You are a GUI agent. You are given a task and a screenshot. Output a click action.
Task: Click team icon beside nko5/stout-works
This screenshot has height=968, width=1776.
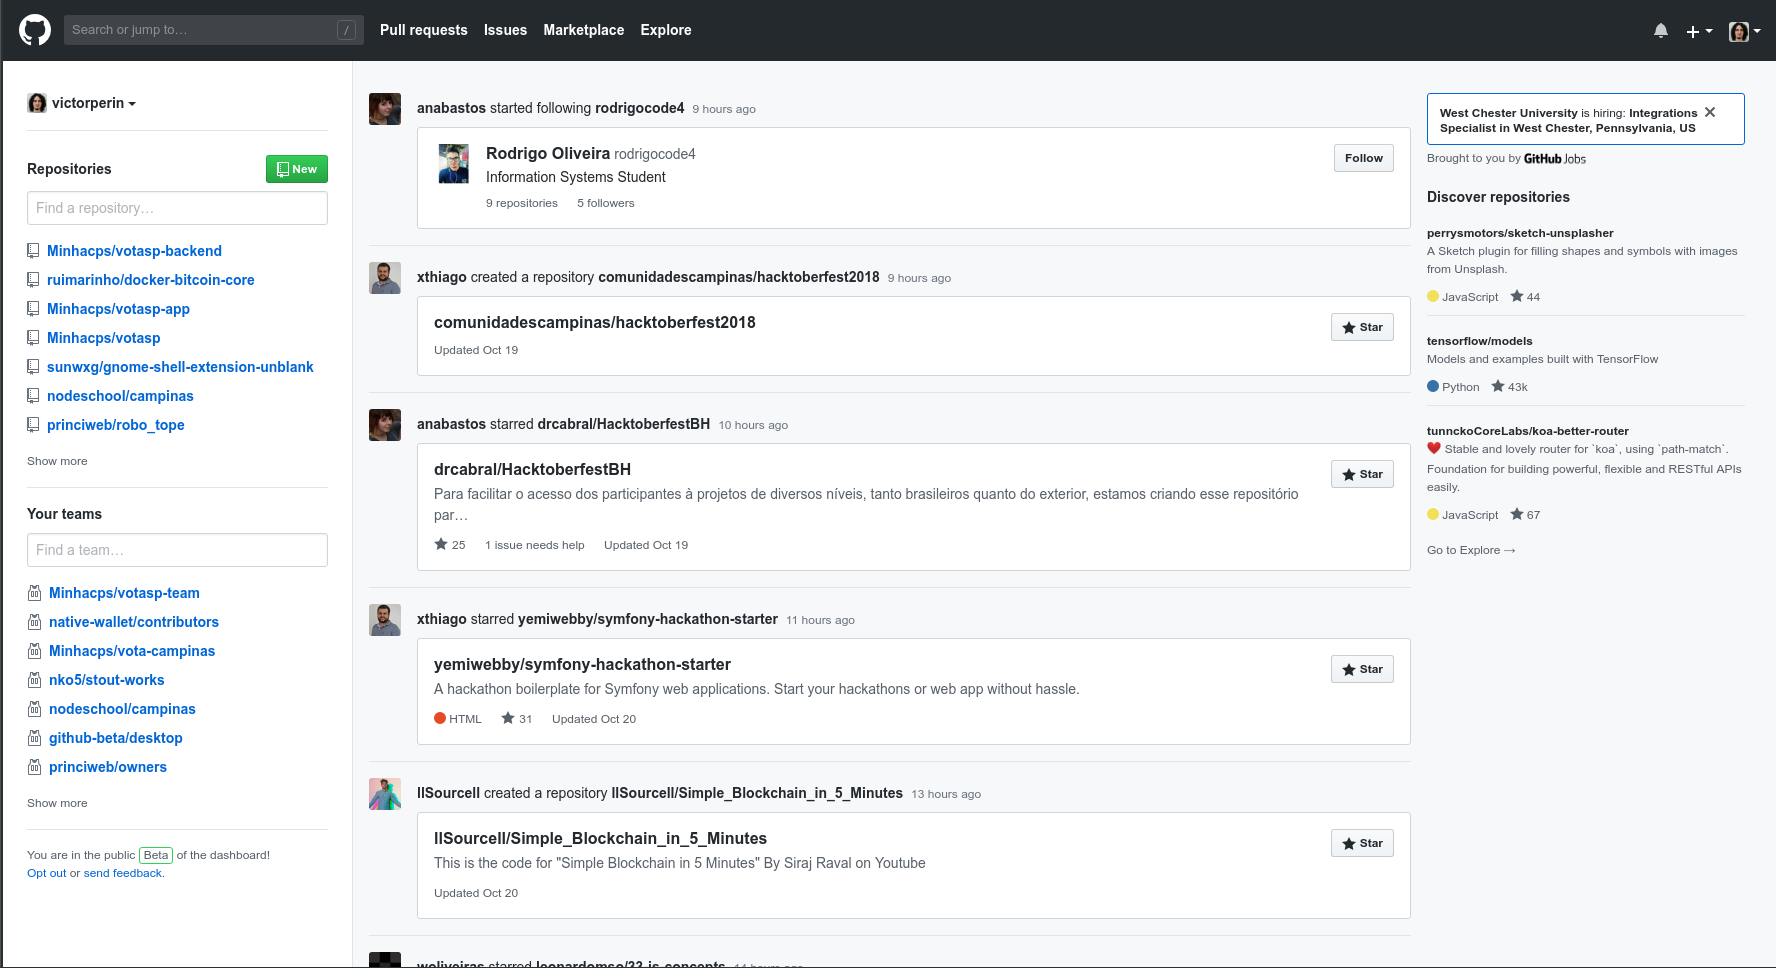[34, 680]
